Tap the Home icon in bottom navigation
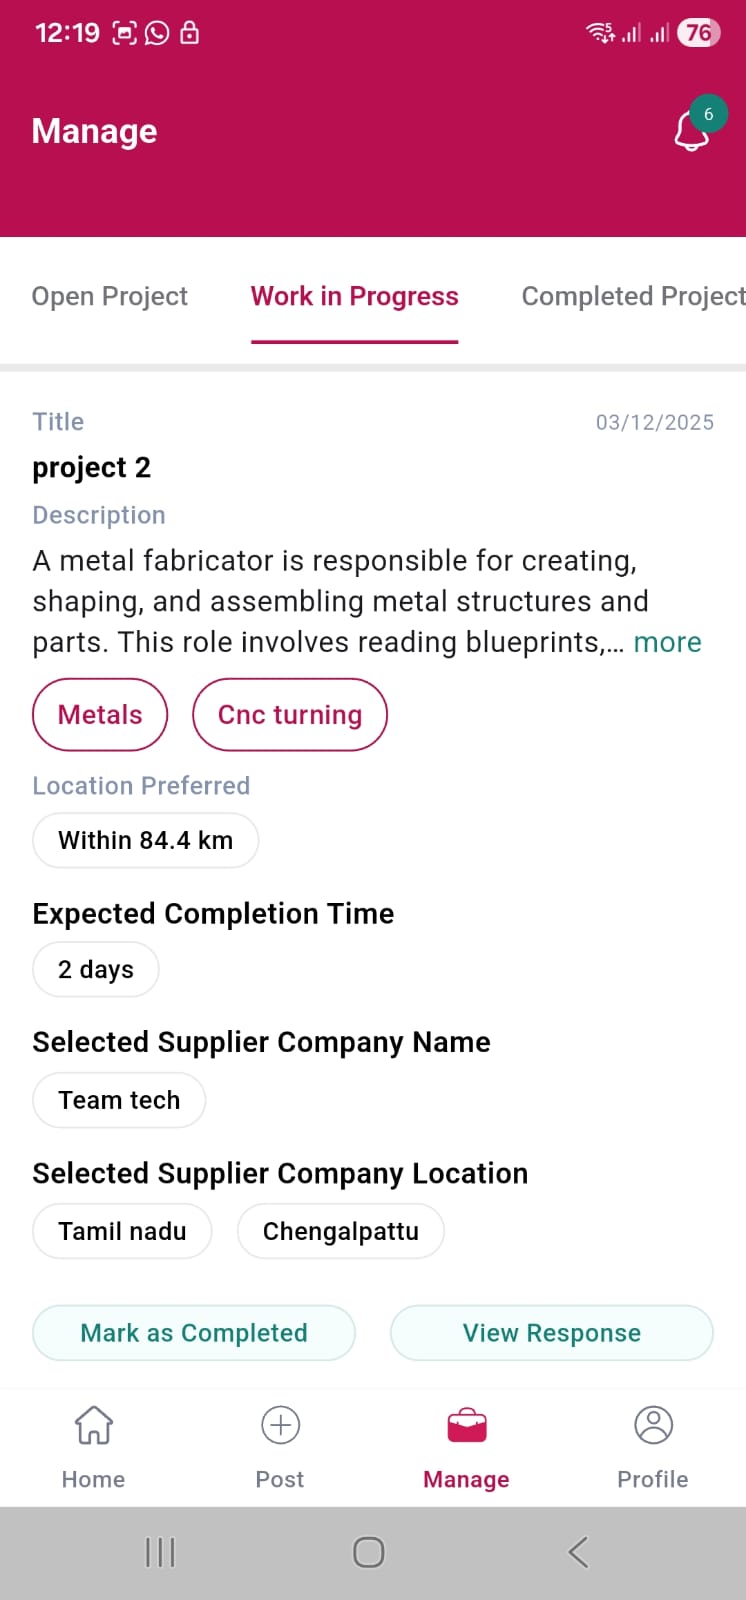This screenshot has height=1600, width=746. click(x=94, y=1425)
